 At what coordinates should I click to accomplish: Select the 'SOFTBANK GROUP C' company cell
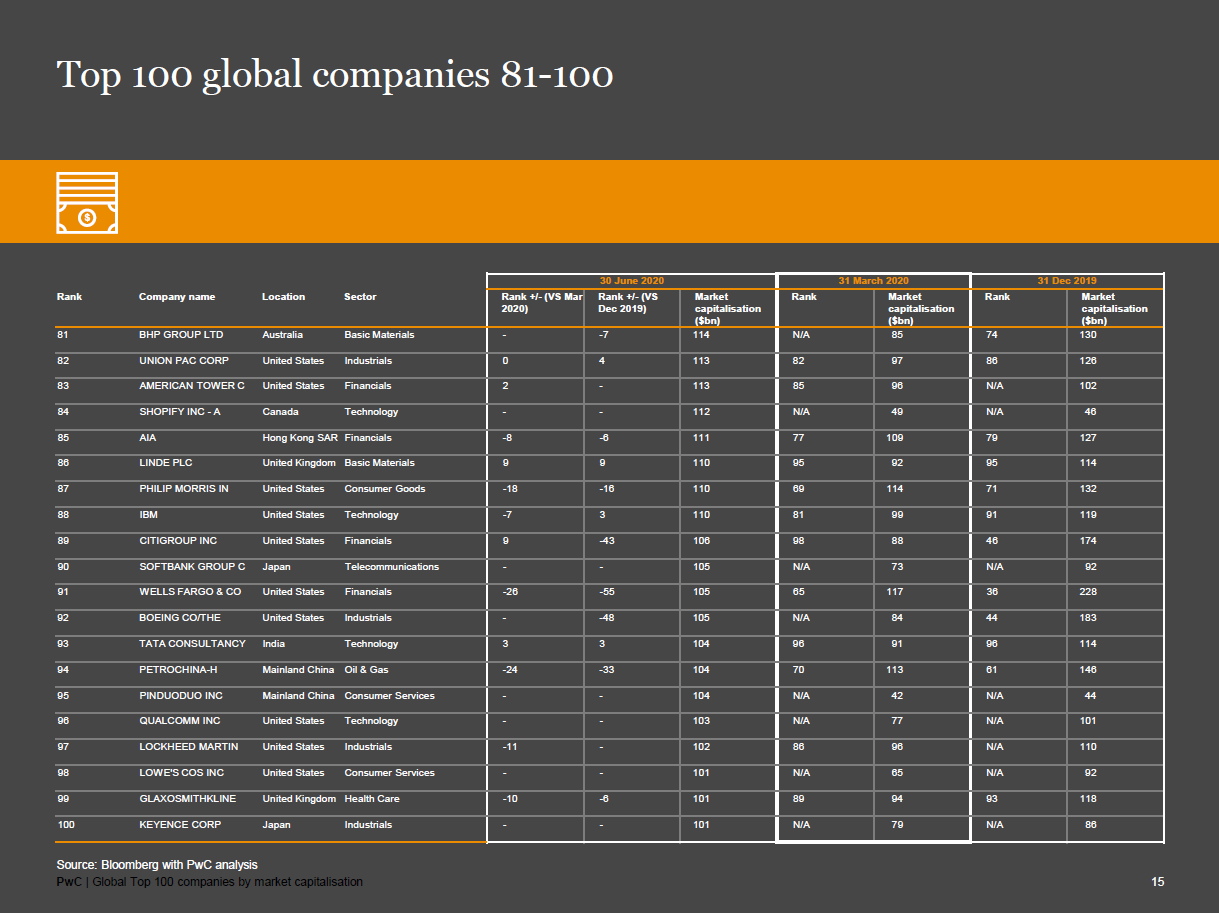pyautogui.click(x=192, y=567)
